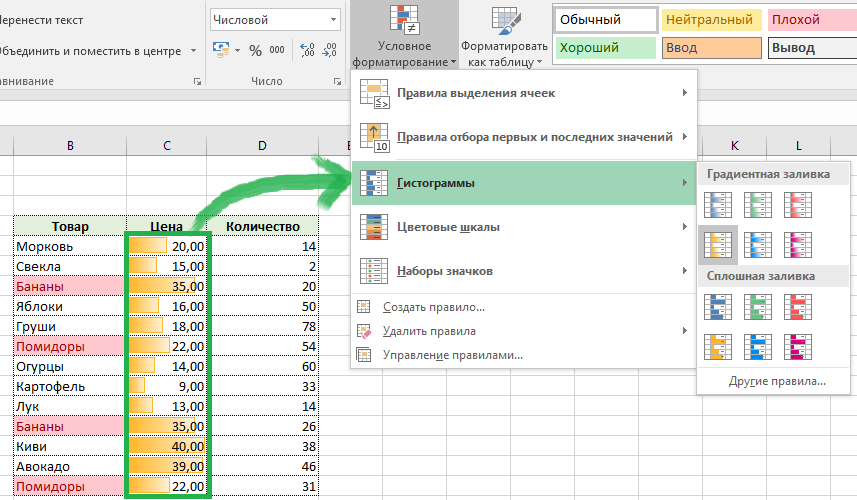Select the Свекла cell
This screenshot has height=500, width=857.
pos(70,267)
